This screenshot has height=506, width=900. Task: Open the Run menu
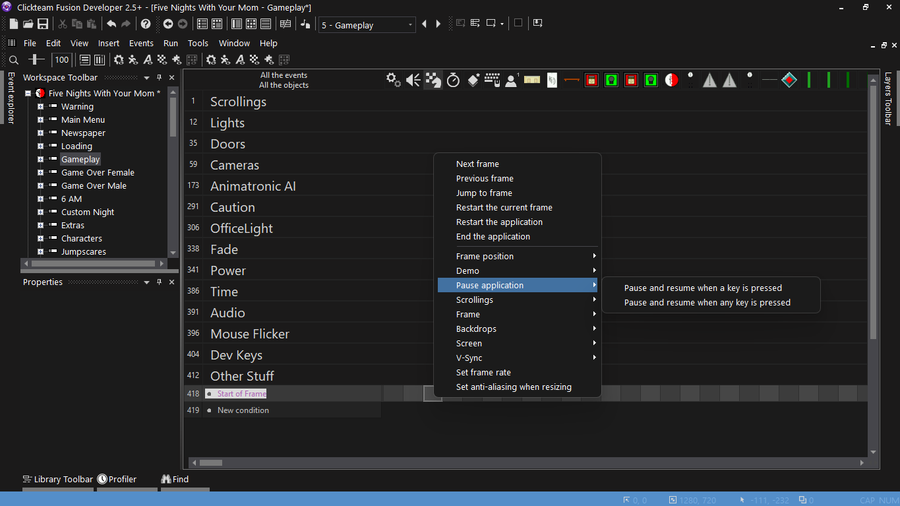(170, 43)
